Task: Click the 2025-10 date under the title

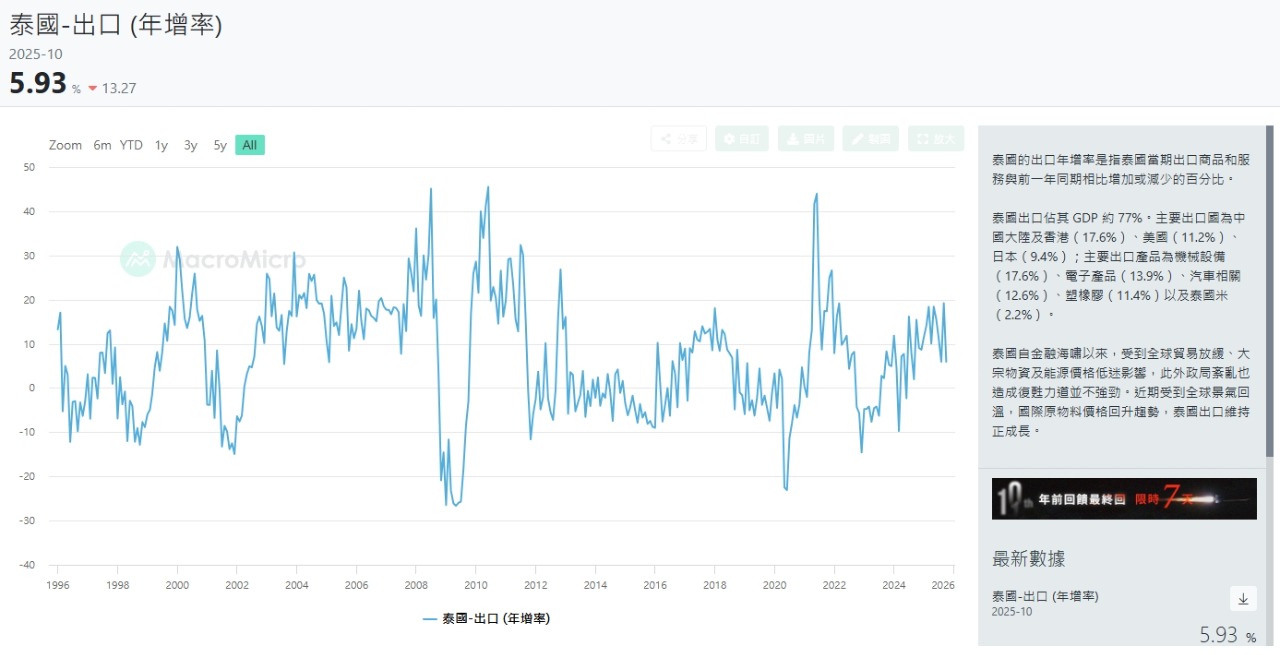Action: point(36,54)
